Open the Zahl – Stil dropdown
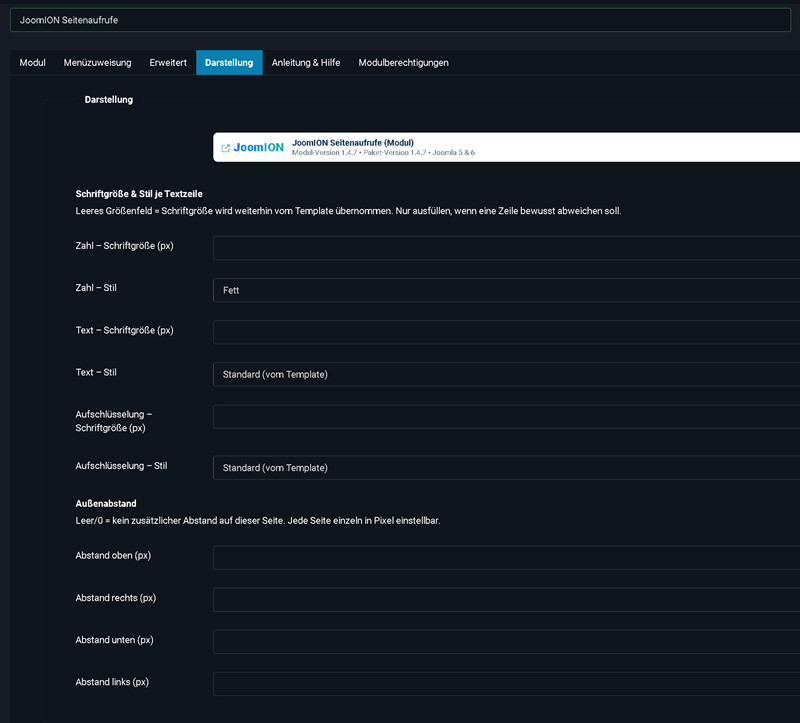This screenshot has width=800, height=723. tap(506, 290)
